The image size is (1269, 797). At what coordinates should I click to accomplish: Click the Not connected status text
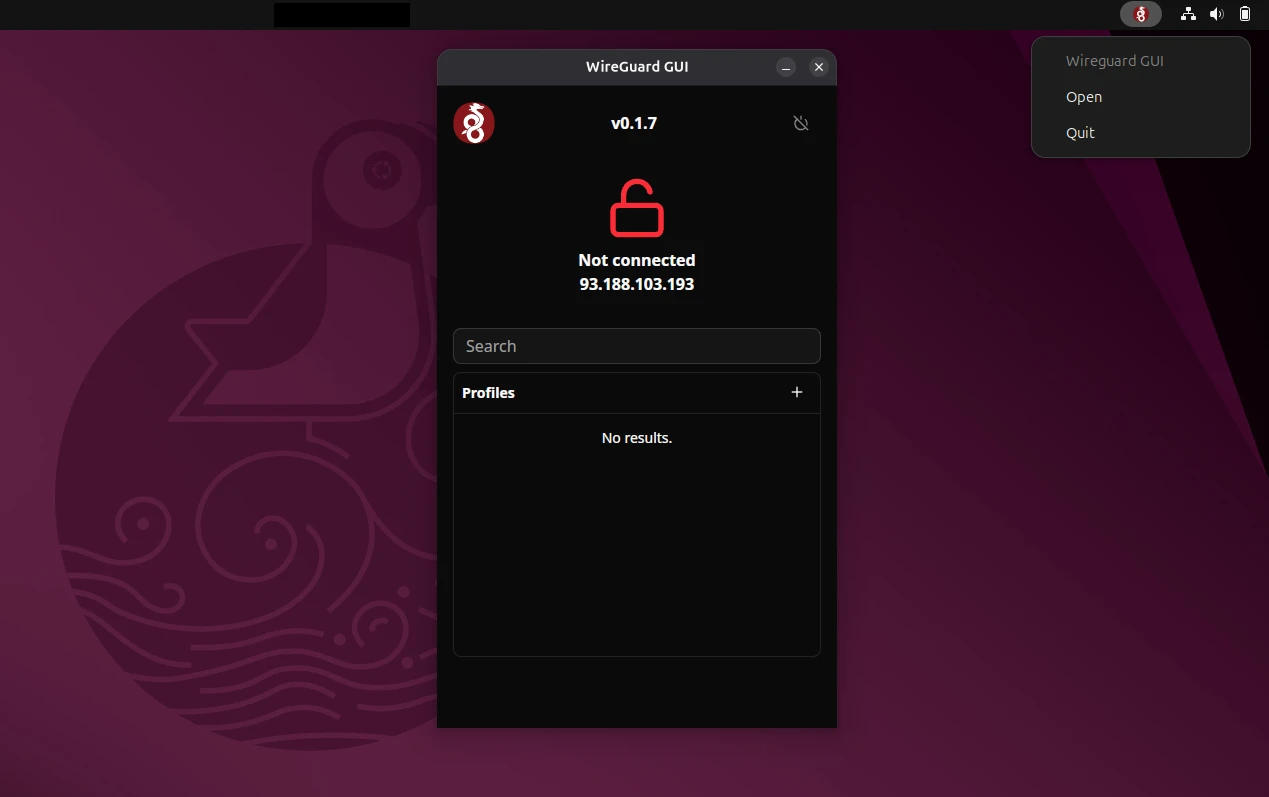click(x=637, y=260)
